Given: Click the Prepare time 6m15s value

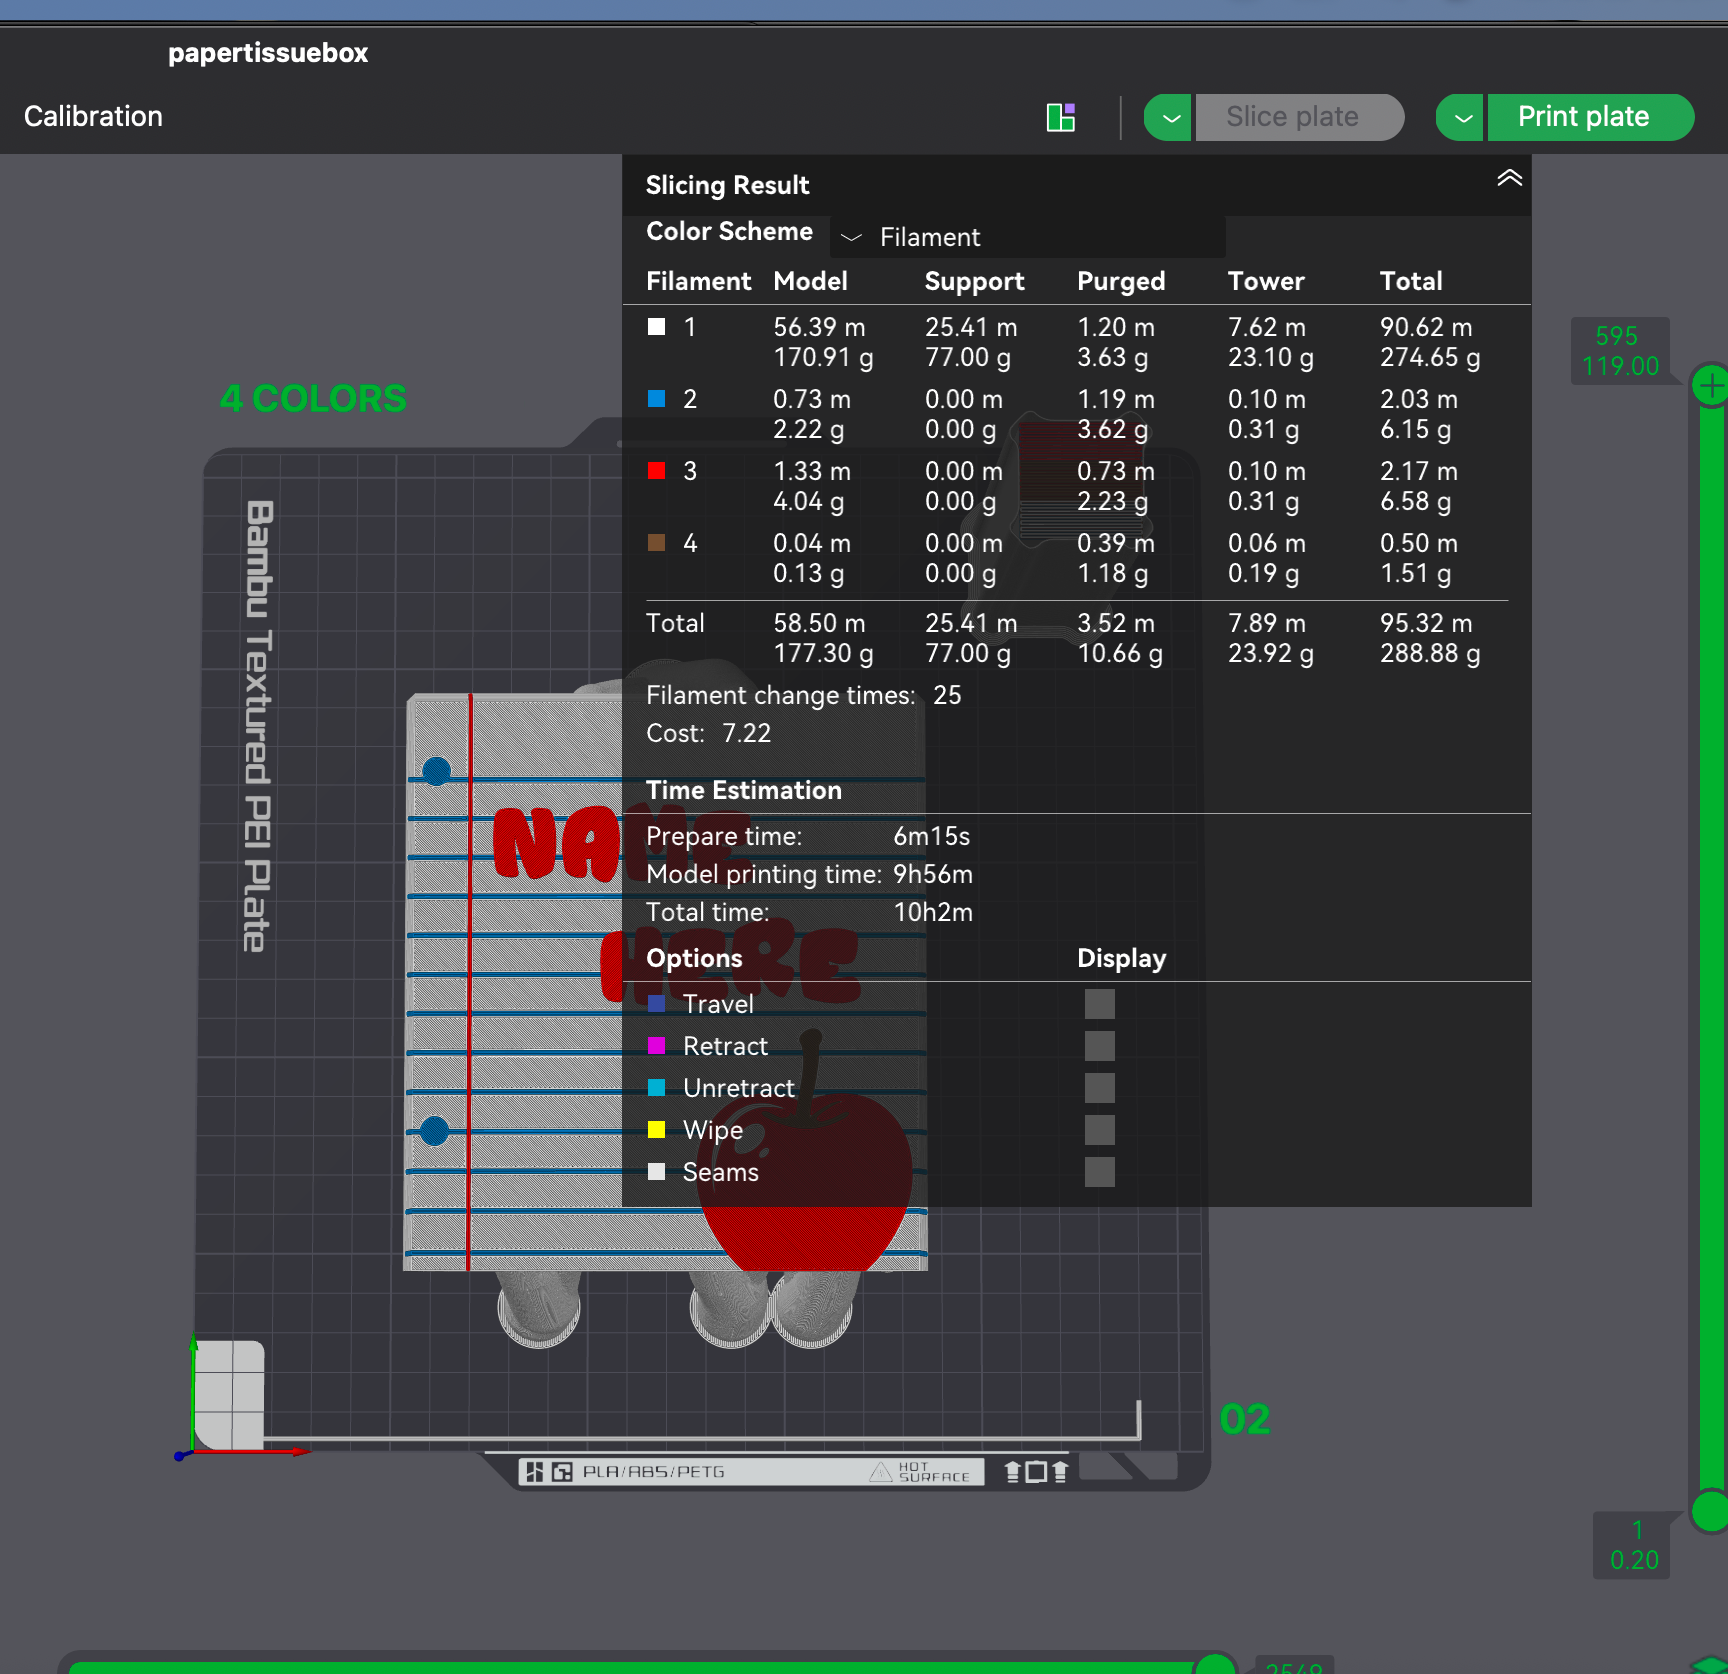Looking at the screenshot, I should pos(931,836).
